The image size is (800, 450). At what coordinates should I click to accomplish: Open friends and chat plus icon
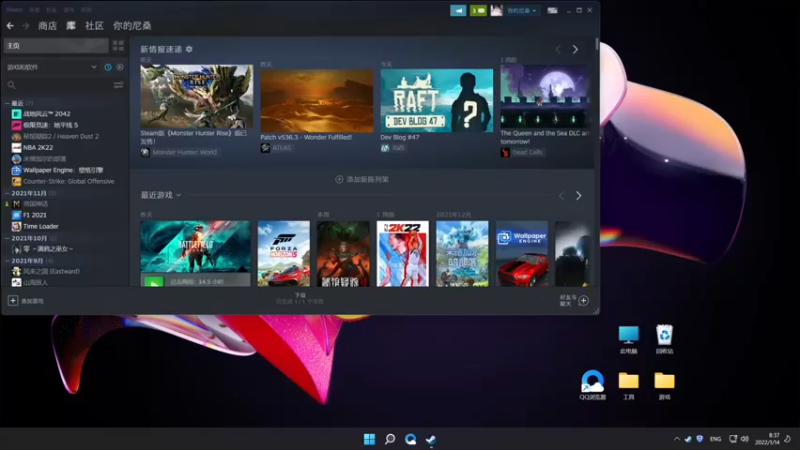pyautogui.click(x=584, y=301)
